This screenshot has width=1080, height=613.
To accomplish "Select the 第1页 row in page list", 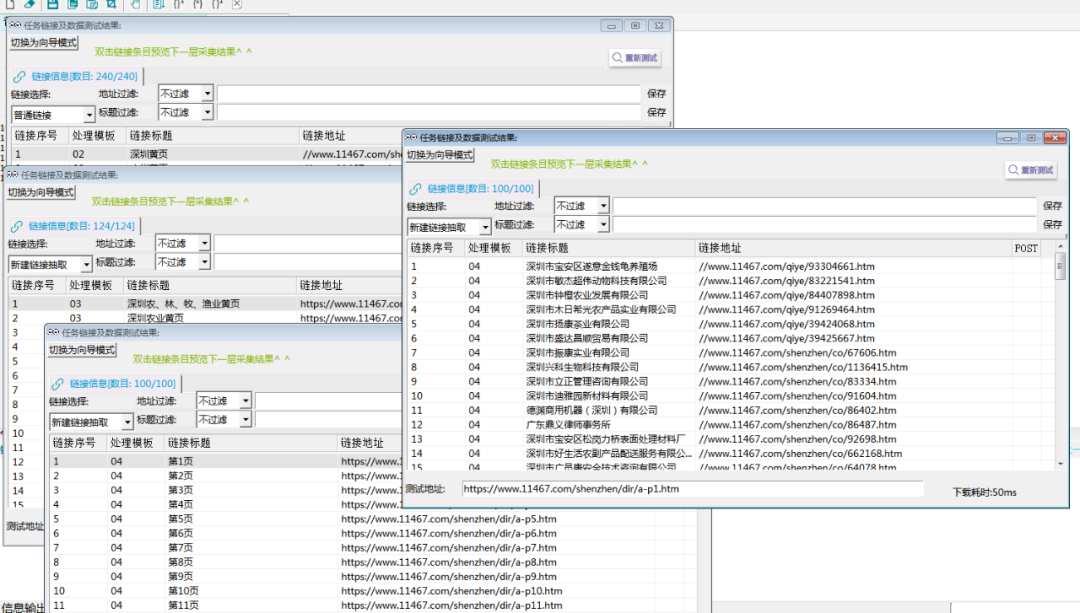I will (226, 461).
